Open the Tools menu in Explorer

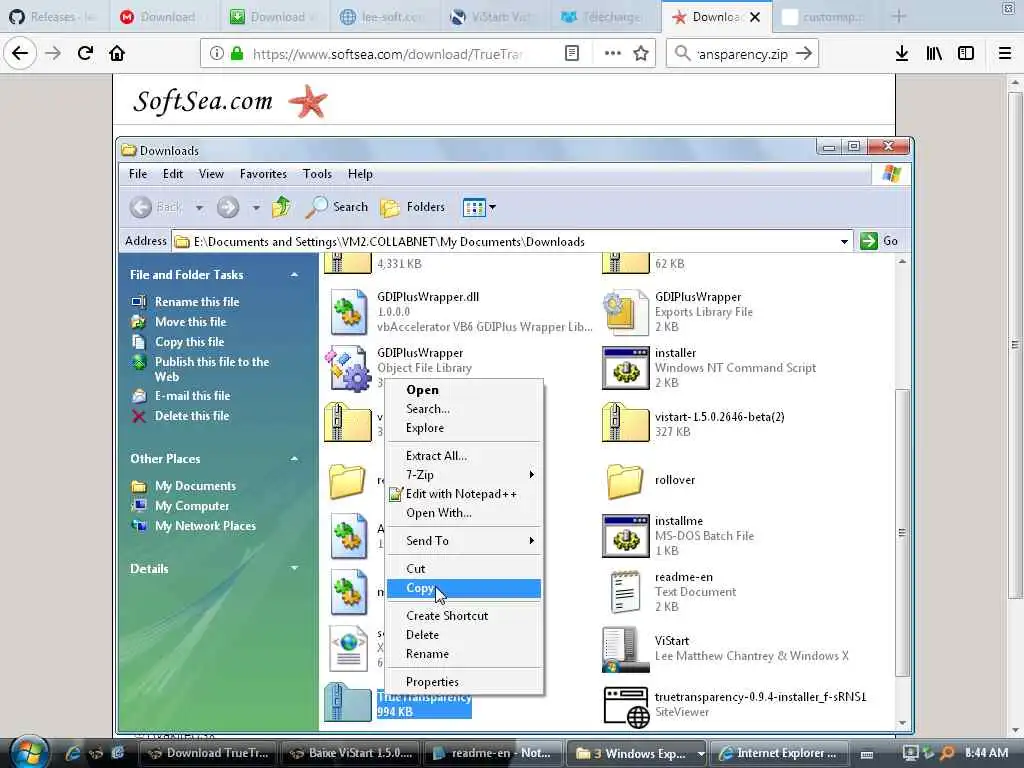pos(317,174)
